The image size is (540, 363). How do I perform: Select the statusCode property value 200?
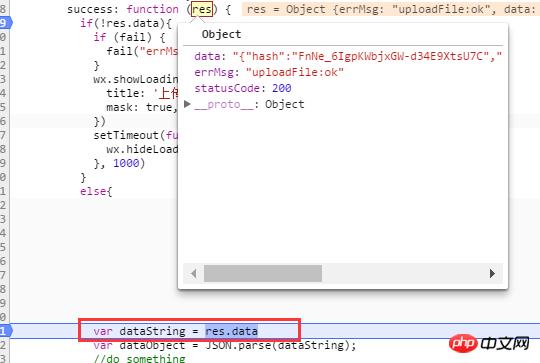coord(282,88)
